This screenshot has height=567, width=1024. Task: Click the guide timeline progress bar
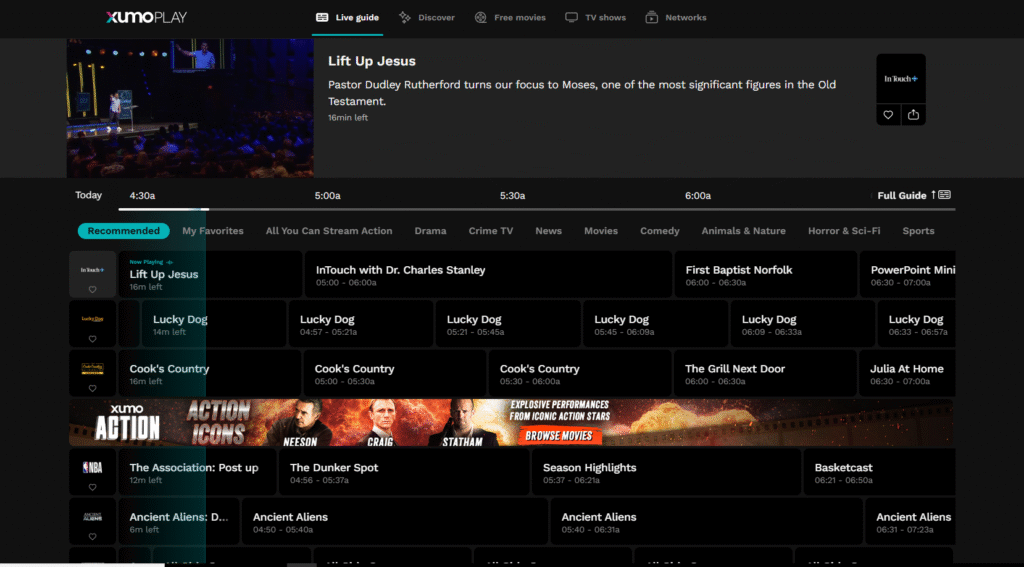pos(536,209)
